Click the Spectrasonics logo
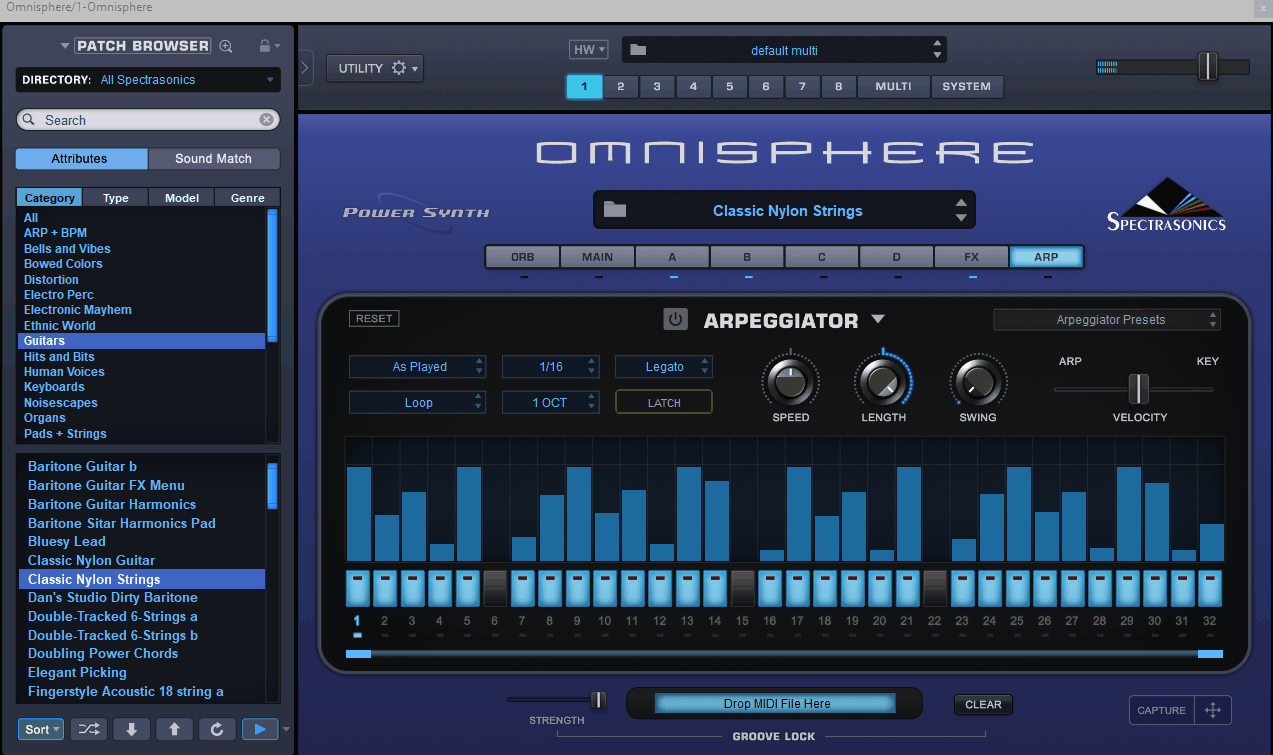The image size is (1273, 755). (x=1166, y=205)
